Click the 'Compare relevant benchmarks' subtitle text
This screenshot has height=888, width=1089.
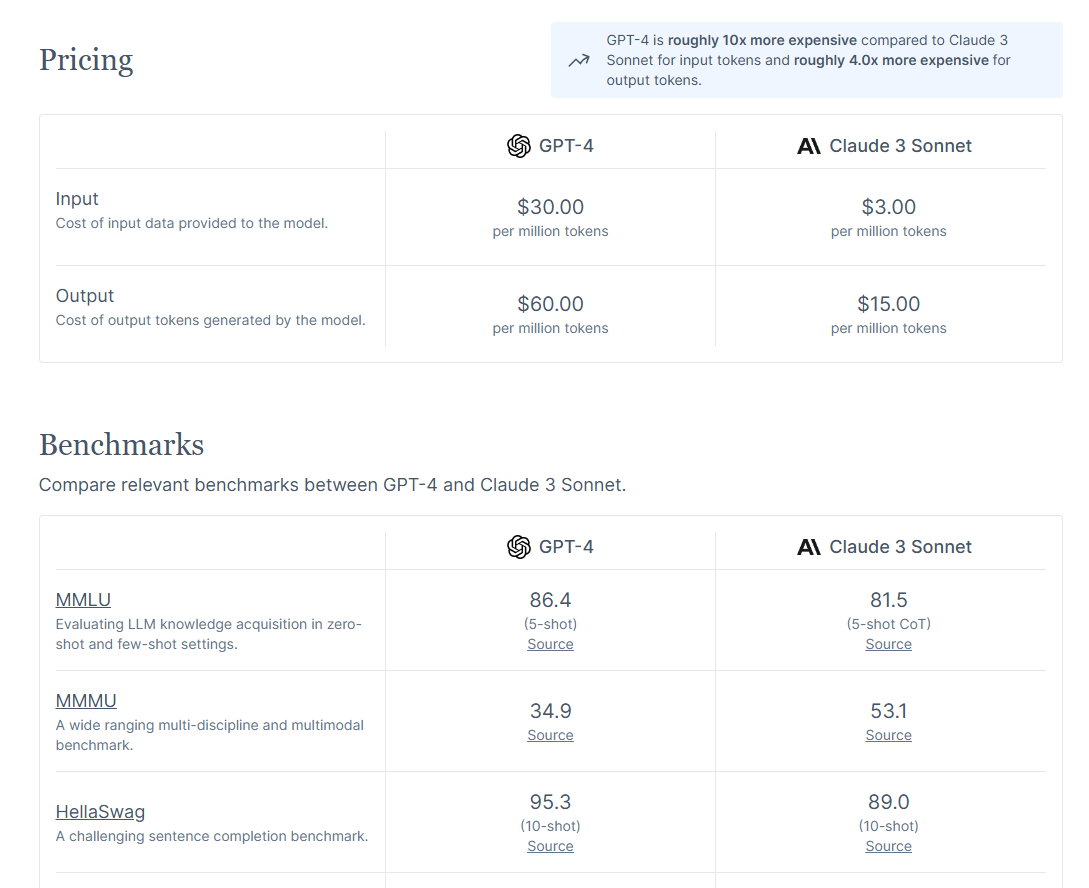point(332,485)
